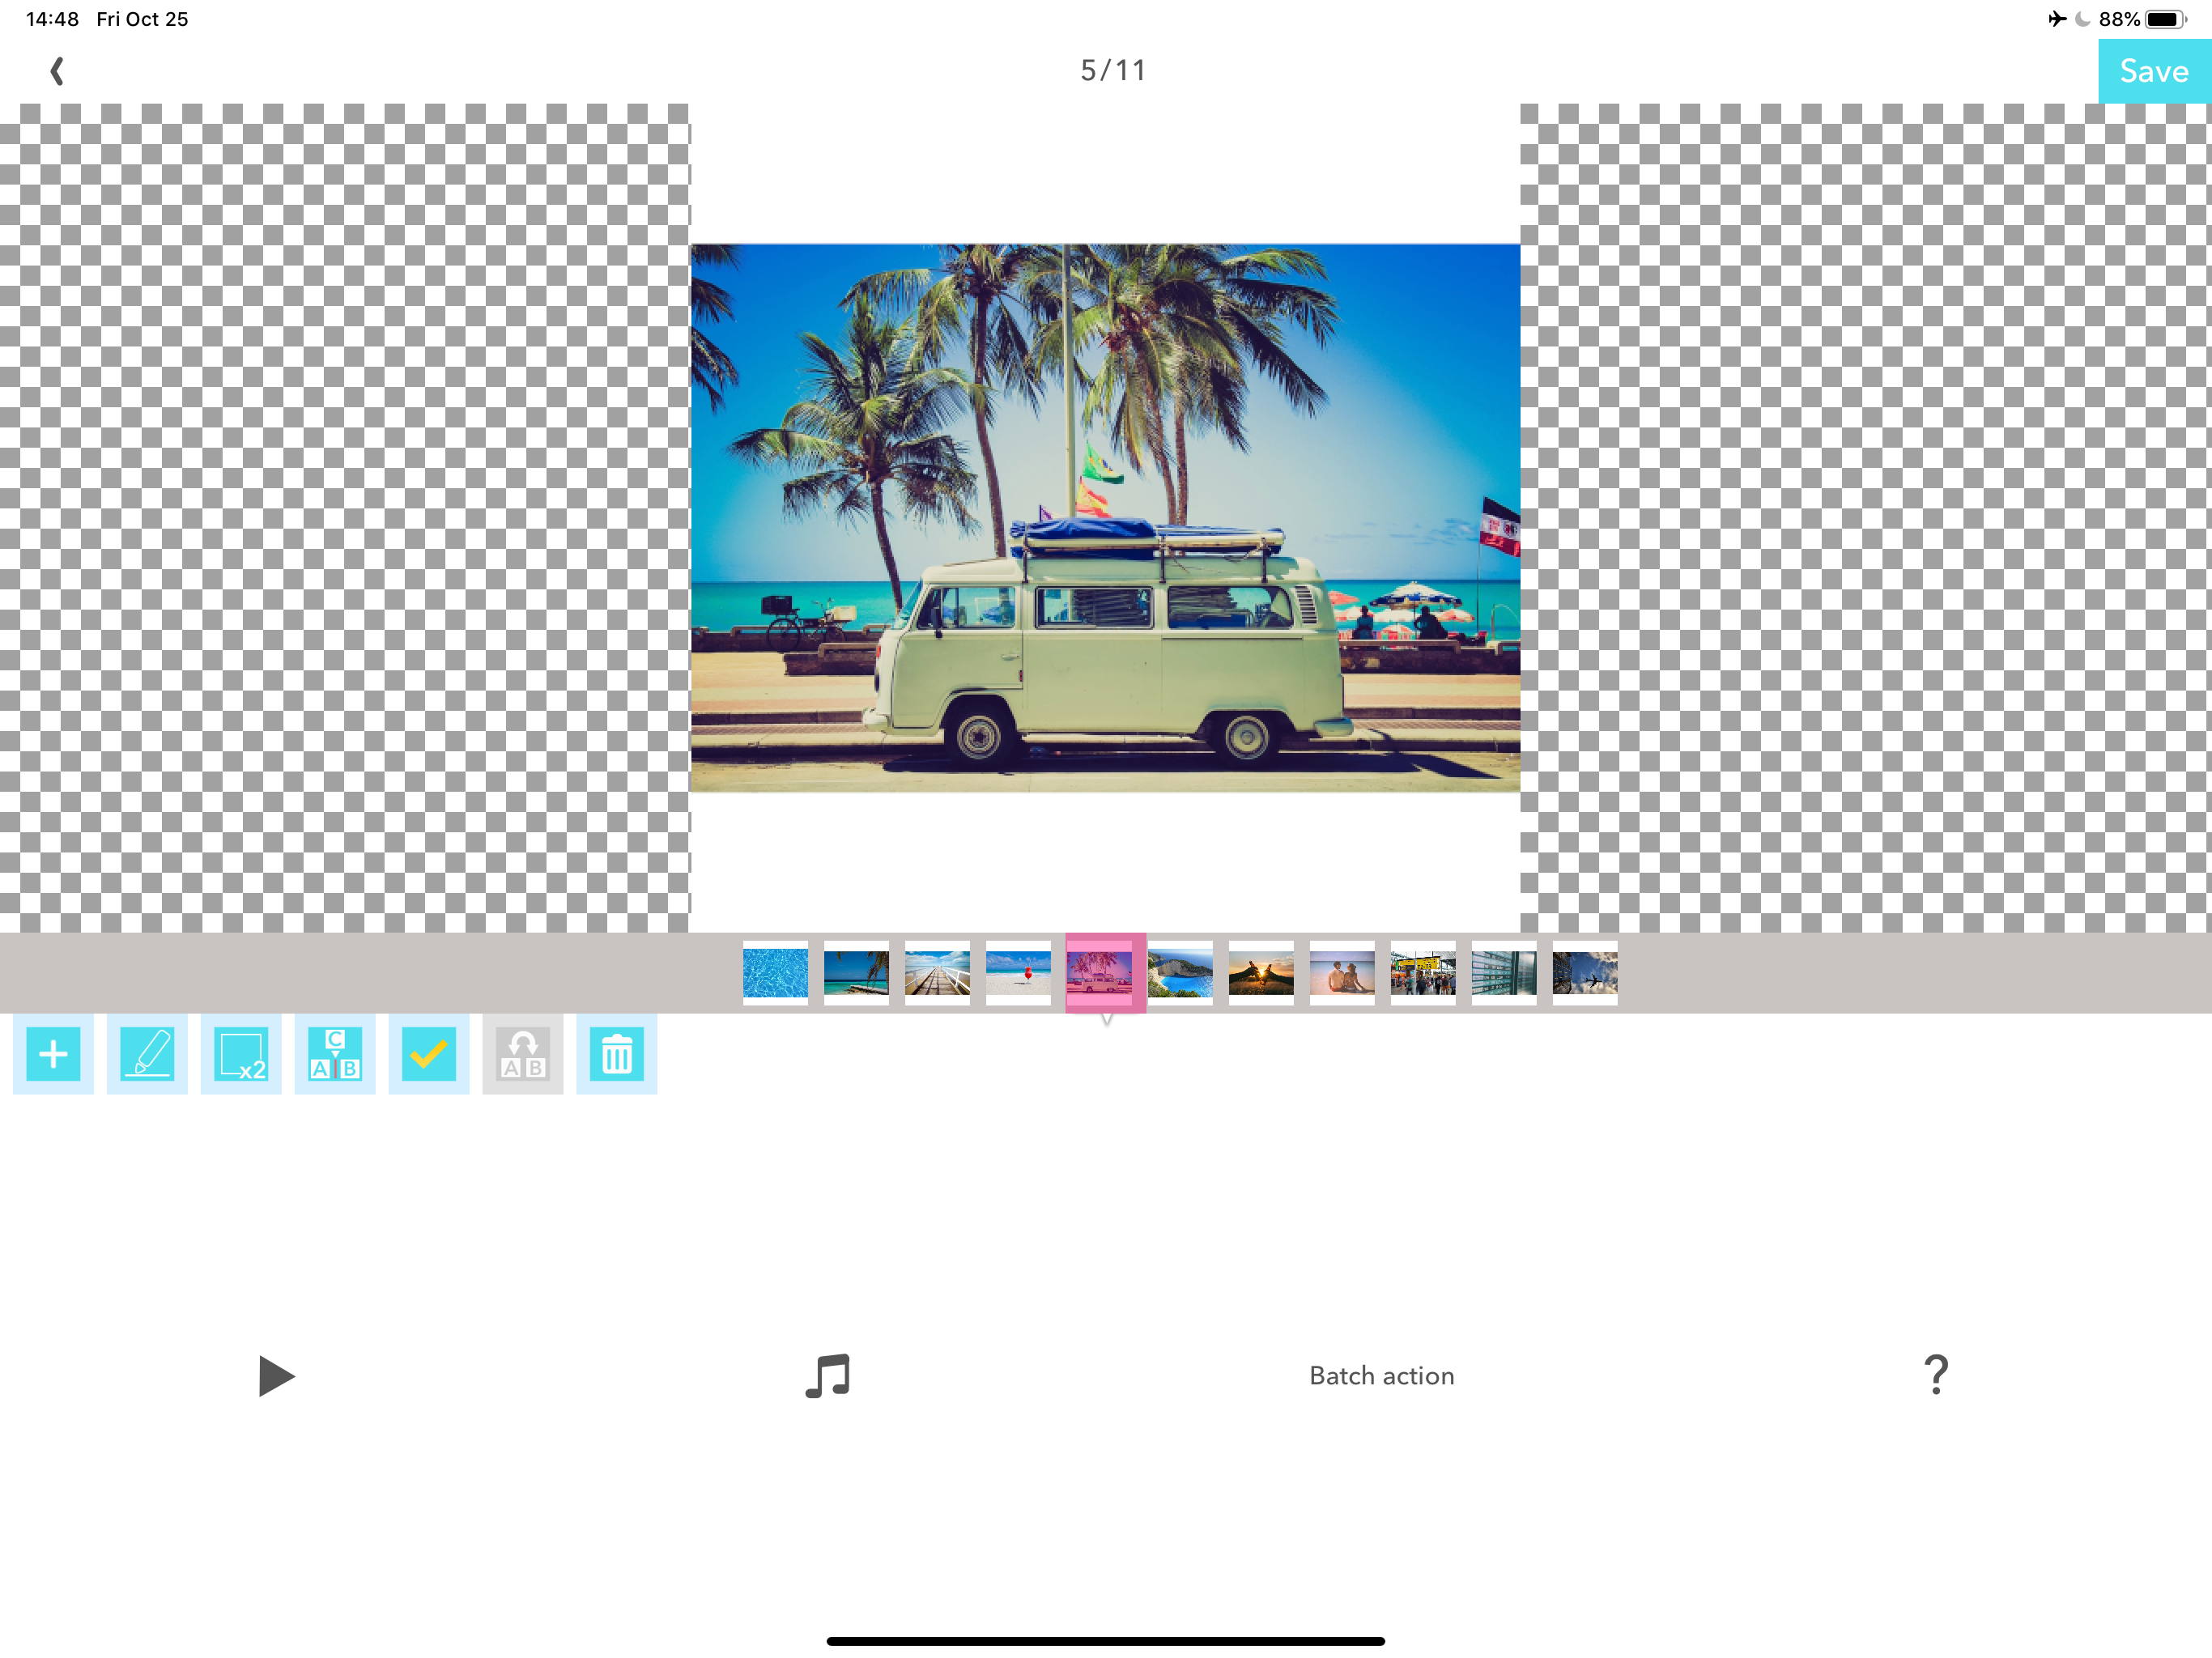Tap the 14:48 clock in status bar

pos(52,19)
